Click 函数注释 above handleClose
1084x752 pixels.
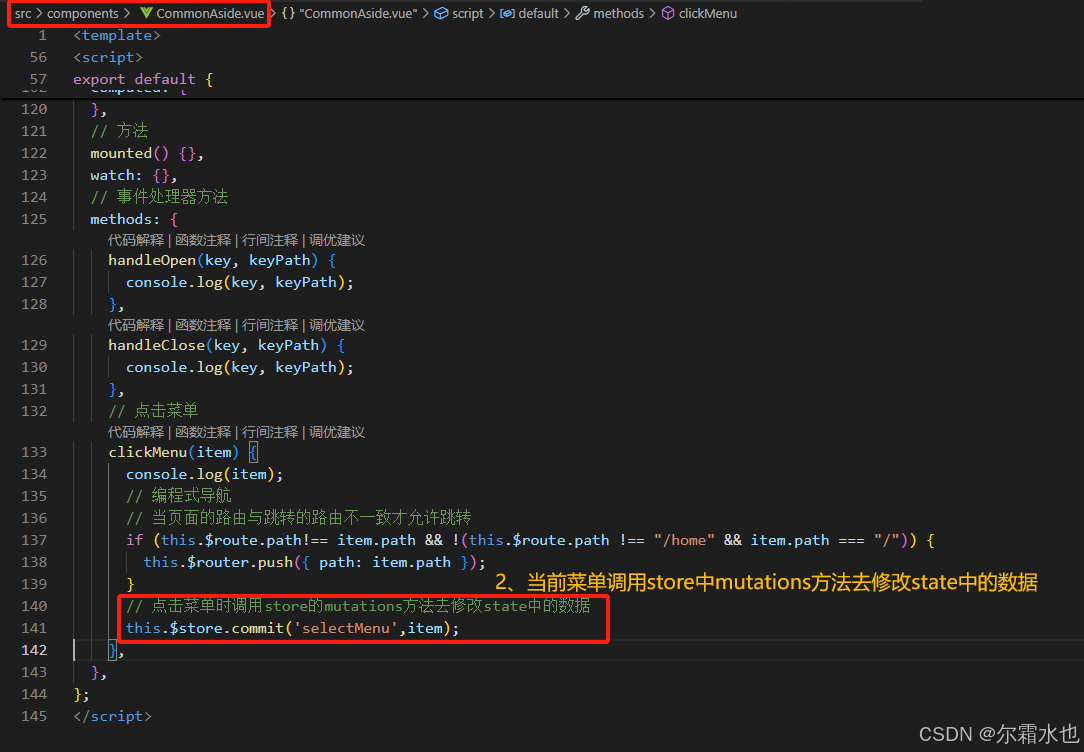click(203, 325)
